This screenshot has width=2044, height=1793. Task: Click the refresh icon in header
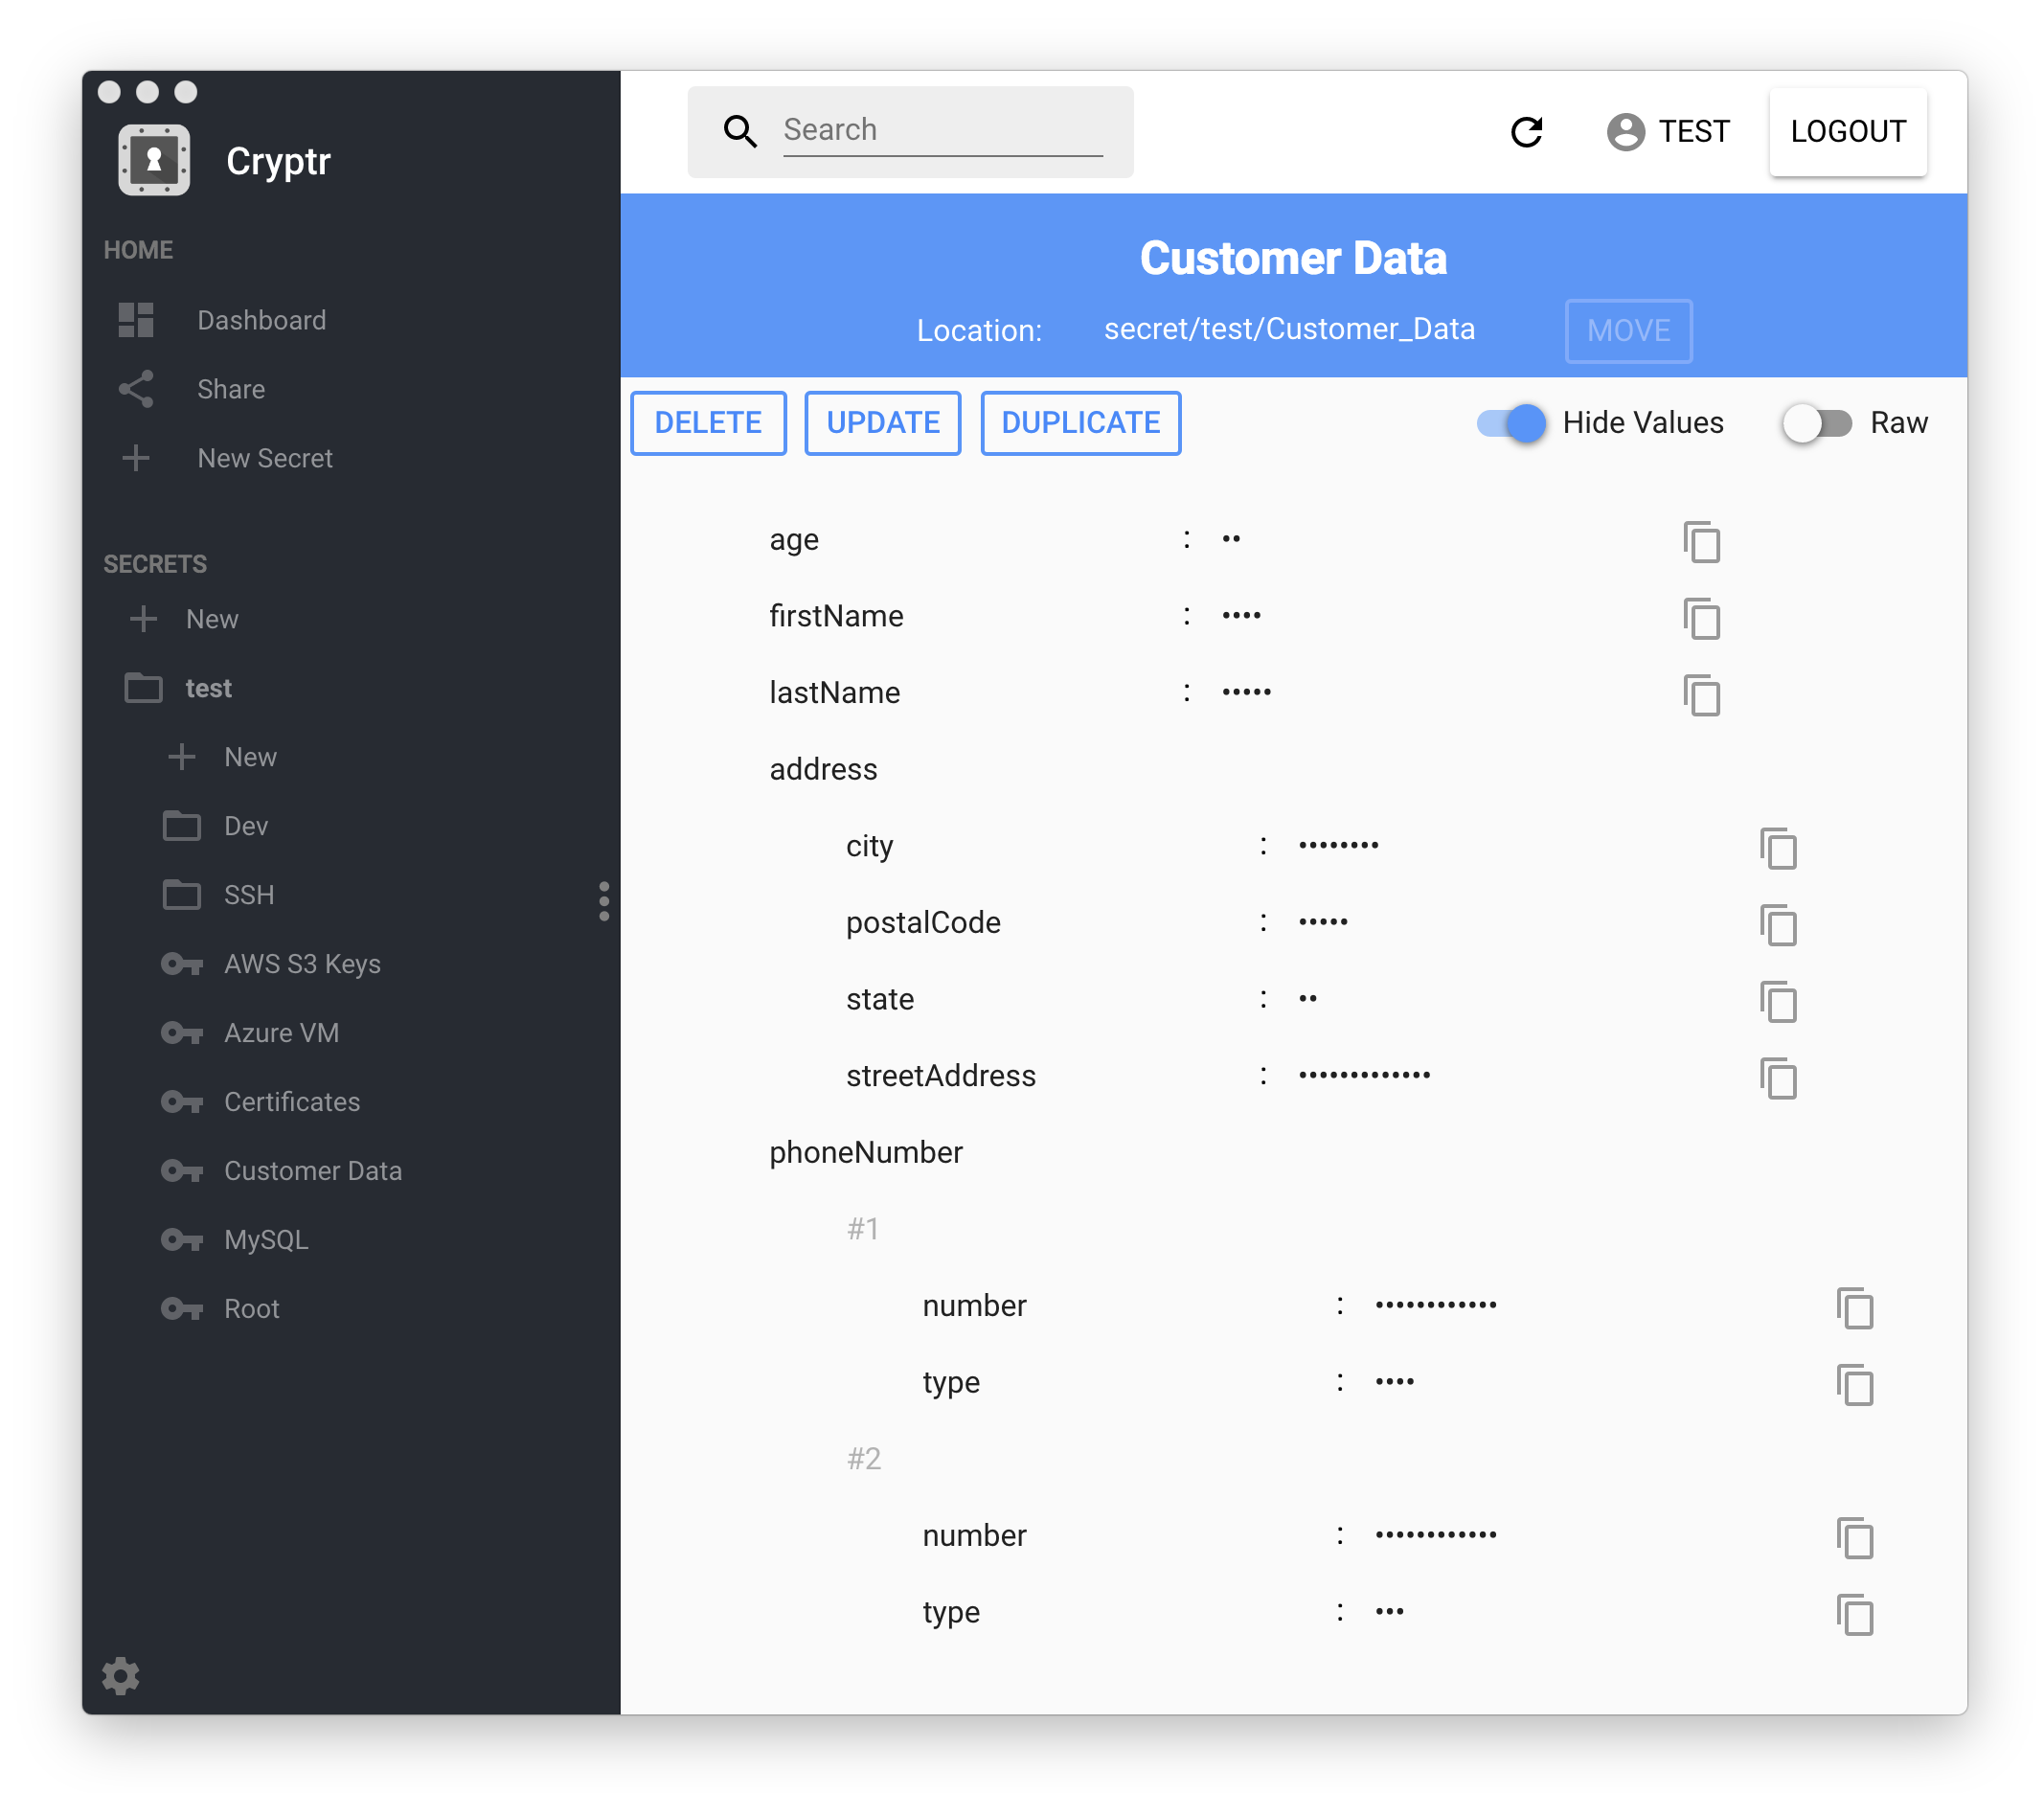[x=1526, y=131]
